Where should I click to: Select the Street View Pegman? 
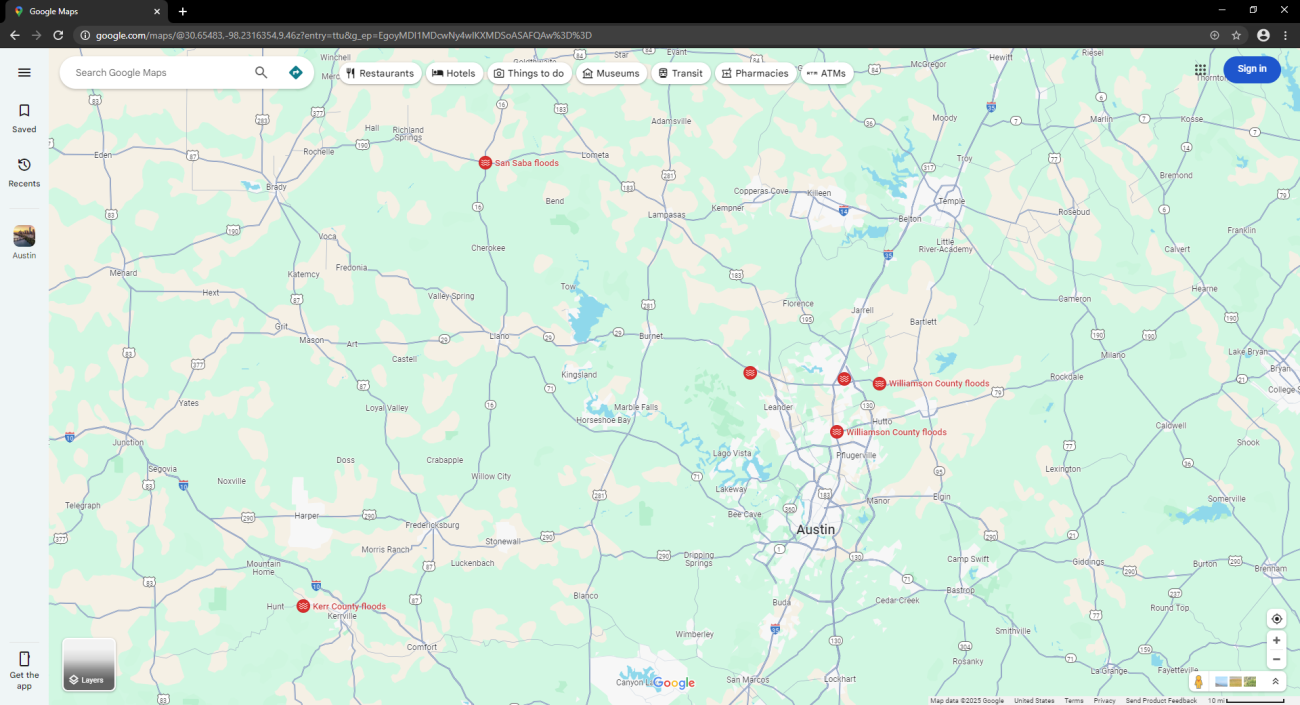[x=1198, y=682]
